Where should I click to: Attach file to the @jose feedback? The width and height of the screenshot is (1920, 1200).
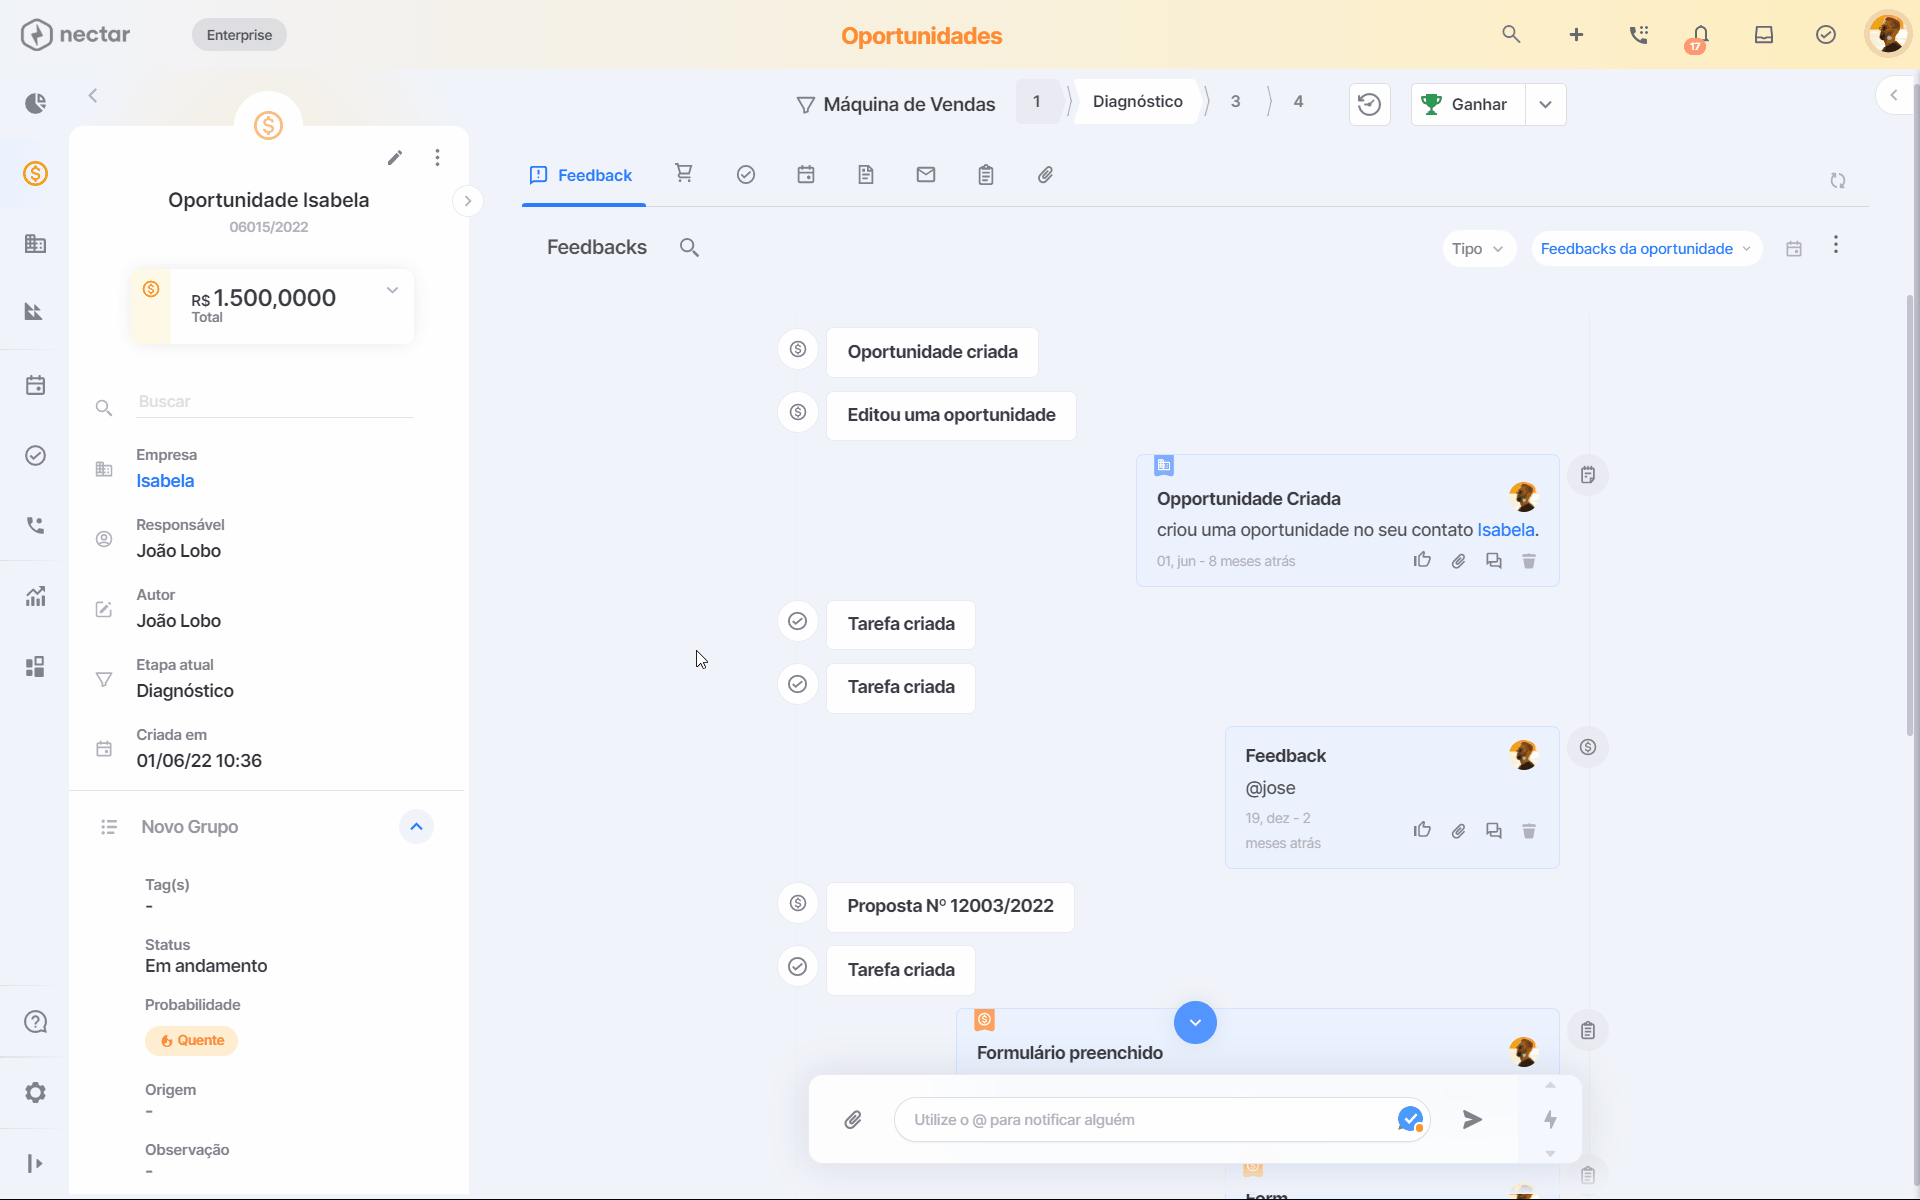point(1458,831)
